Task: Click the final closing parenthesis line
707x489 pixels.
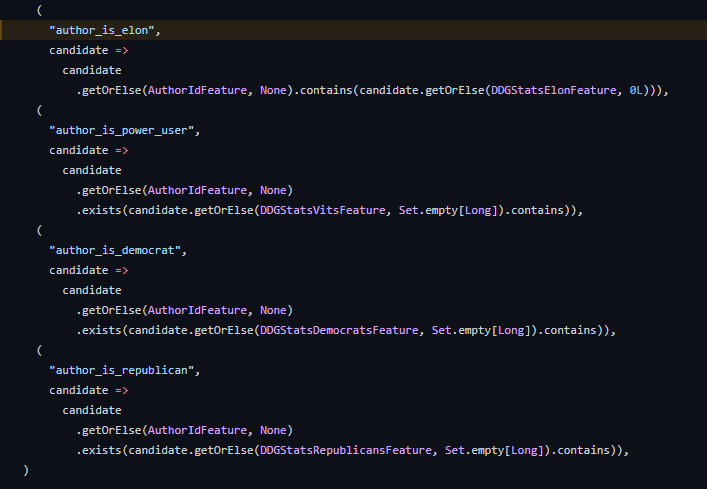Action: 26,470
